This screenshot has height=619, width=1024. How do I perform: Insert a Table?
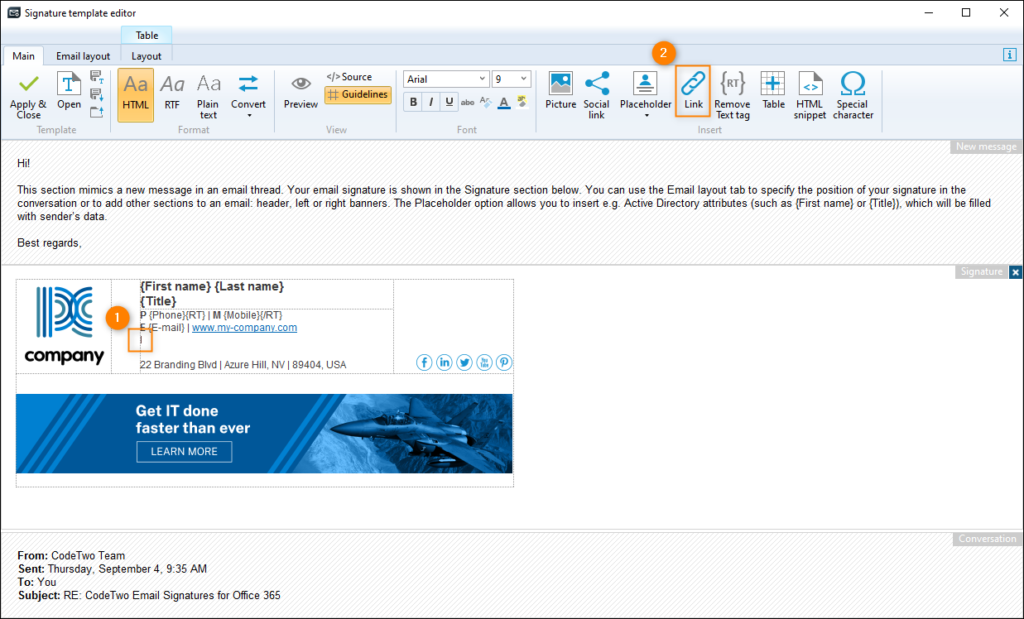pos(772,92)
